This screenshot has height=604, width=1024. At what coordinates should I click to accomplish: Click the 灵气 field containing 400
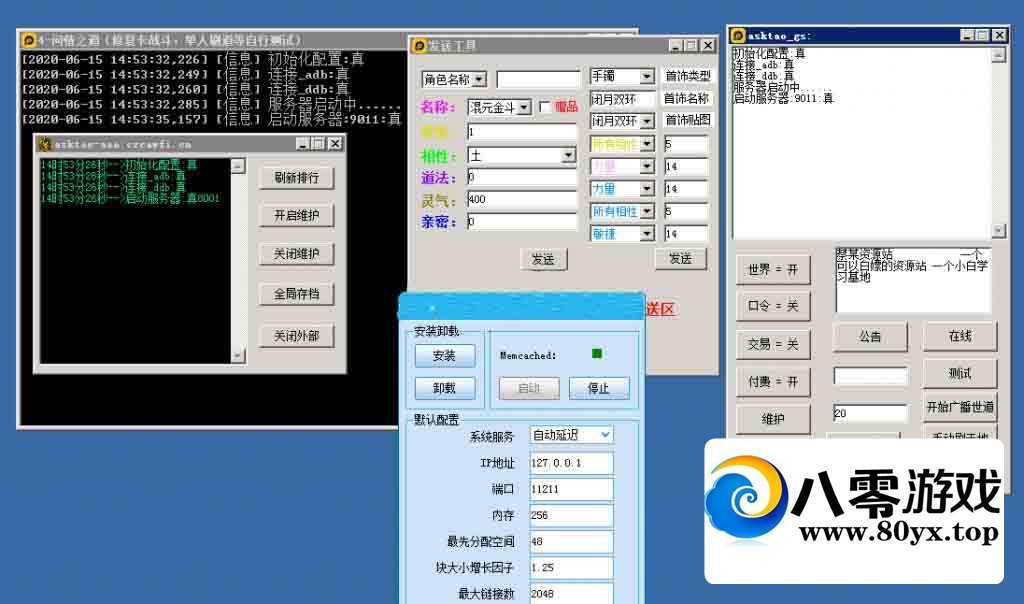pos(522,199)
